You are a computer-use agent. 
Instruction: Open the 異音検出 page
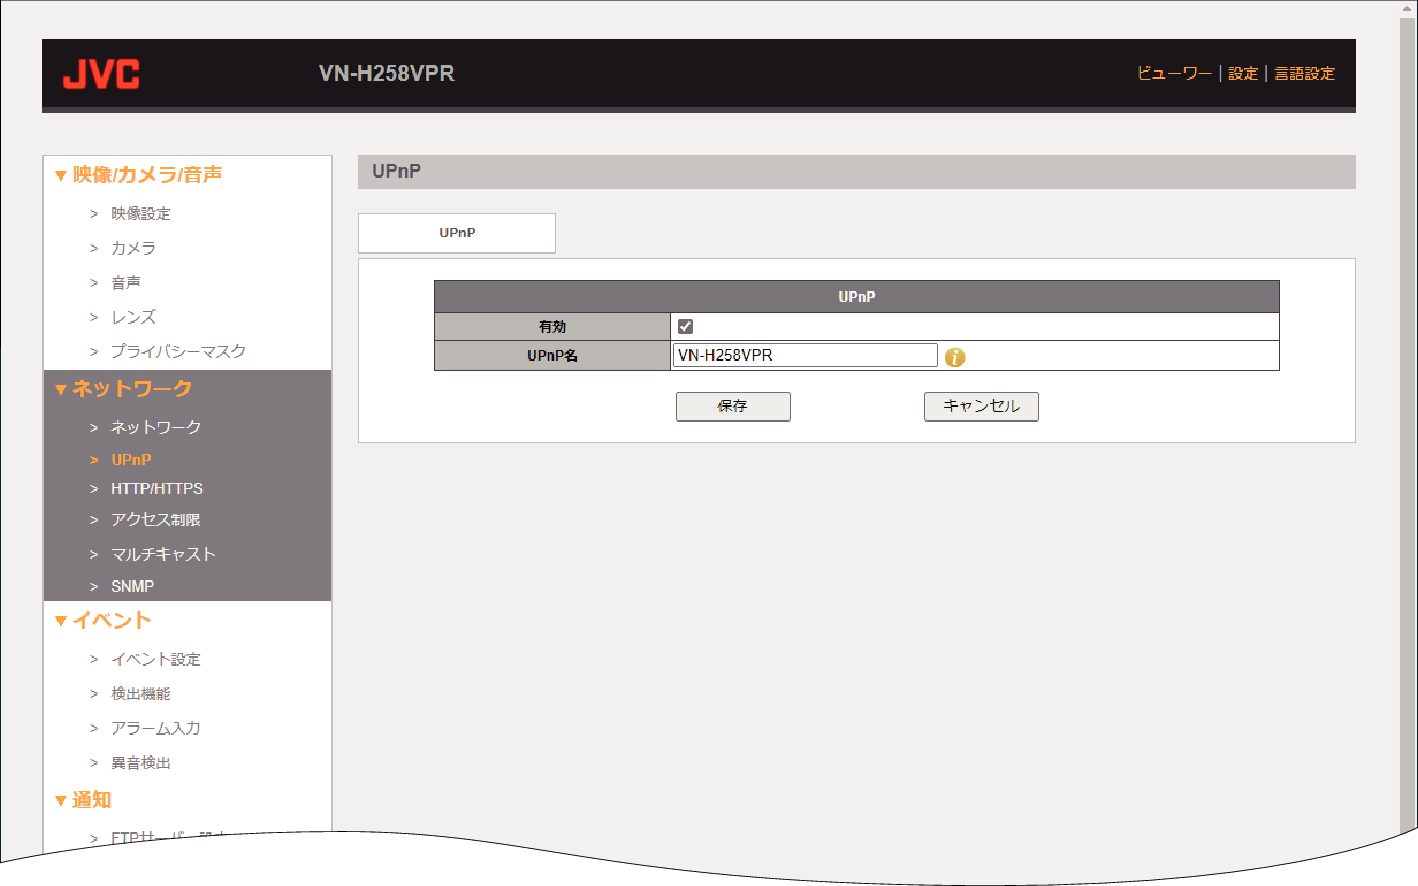click(140, 763)
